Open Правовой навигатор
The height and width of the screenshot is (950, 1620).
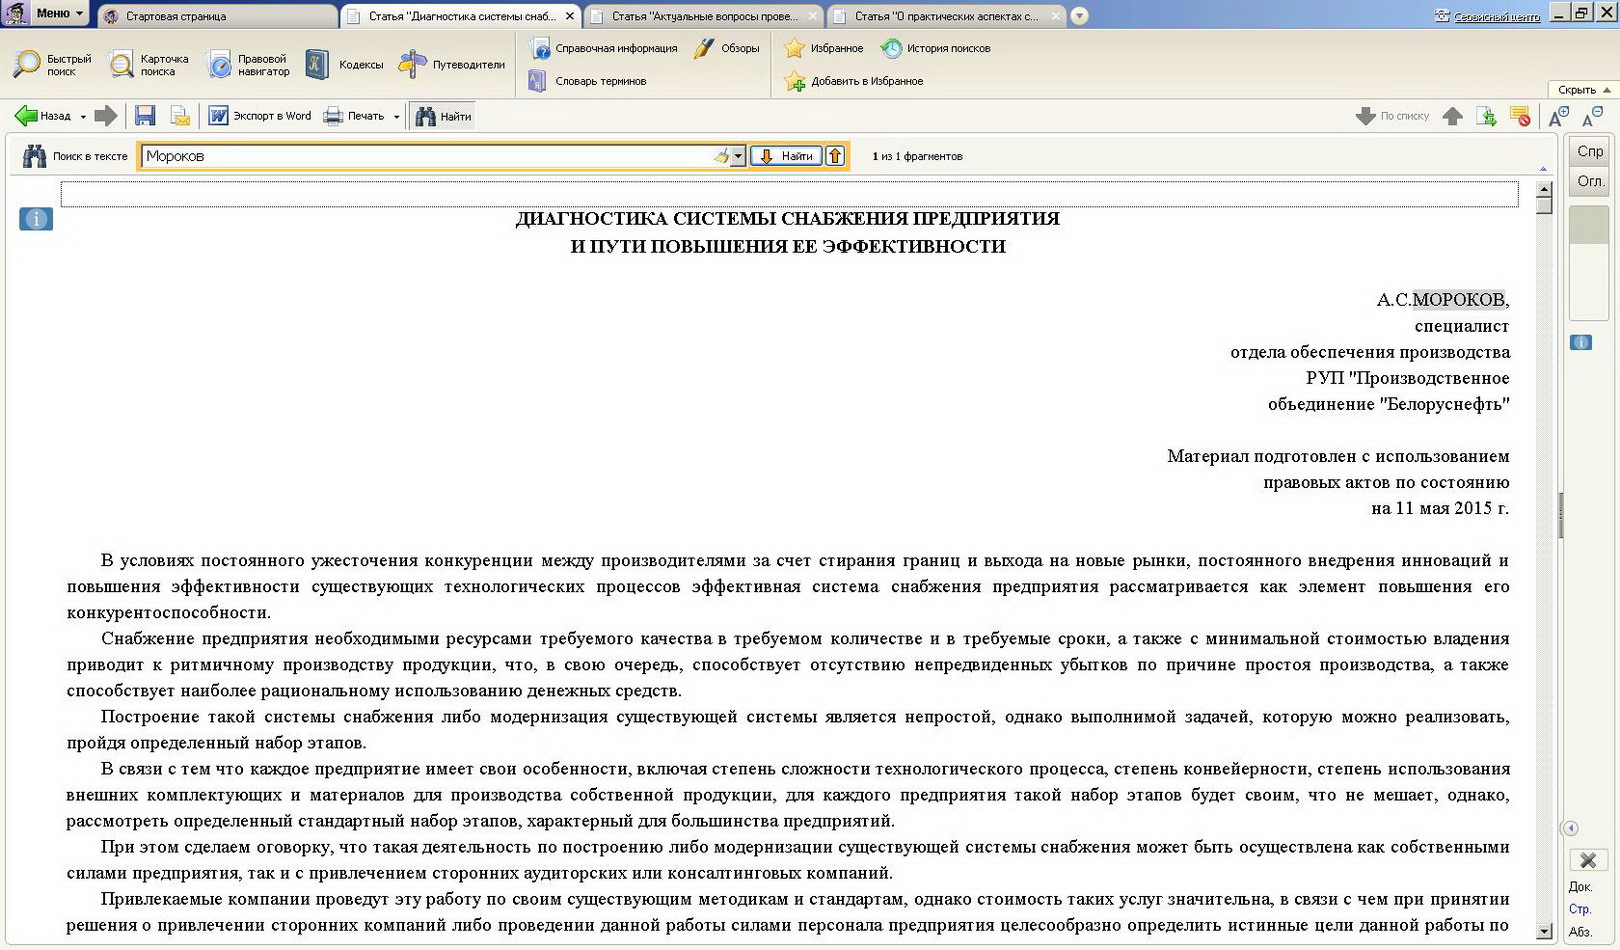[x=247, y=65]
